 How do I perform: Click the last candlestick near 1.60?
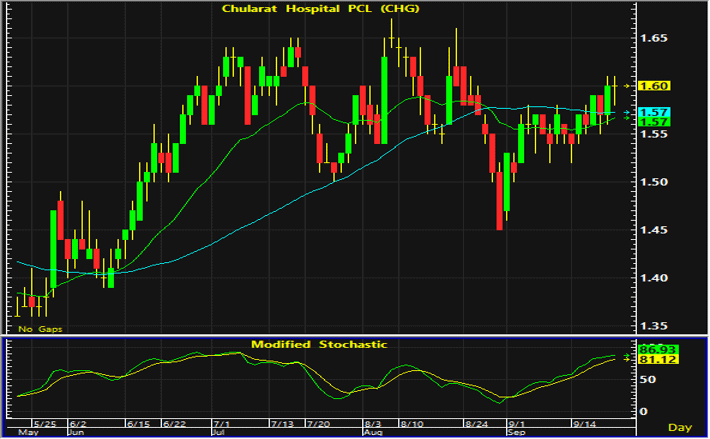click(614, 91)
